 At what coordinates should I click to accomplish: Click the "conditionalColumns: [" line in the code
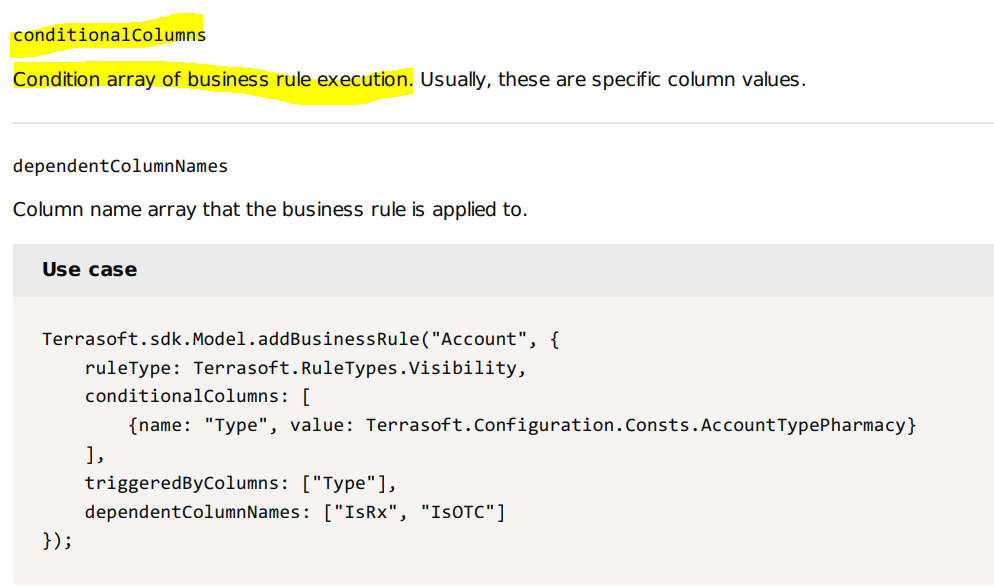[x=198, y=396]
